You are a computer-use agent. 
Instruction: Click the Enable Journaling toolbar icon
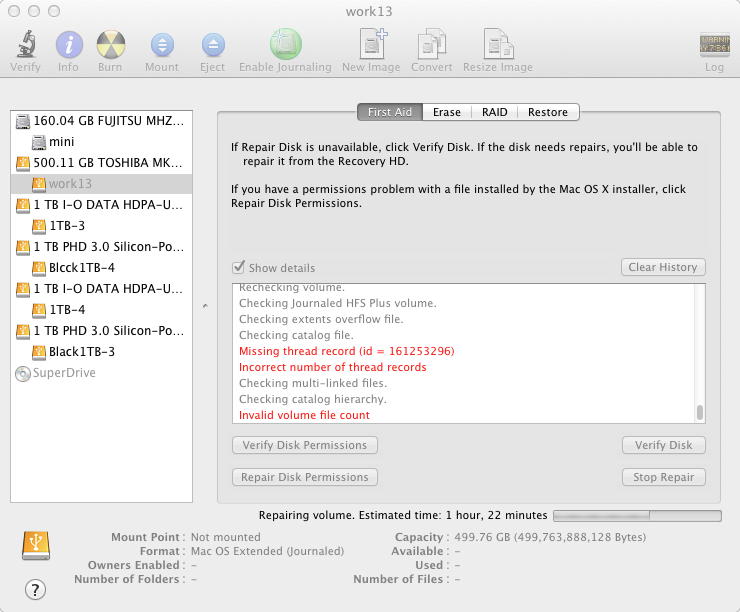pyautogui.click(x=286, y=44)
